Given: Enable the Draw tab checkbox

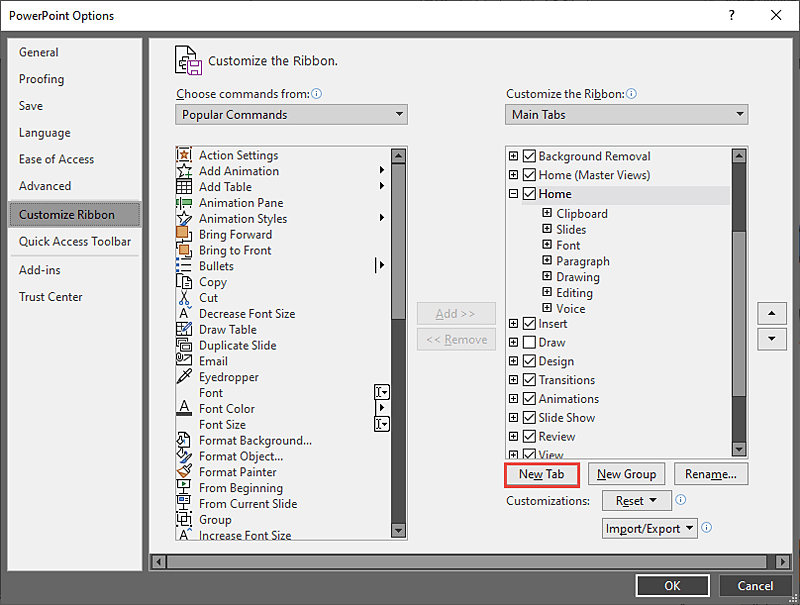Looking at the screenshot, I should [528, 342].
